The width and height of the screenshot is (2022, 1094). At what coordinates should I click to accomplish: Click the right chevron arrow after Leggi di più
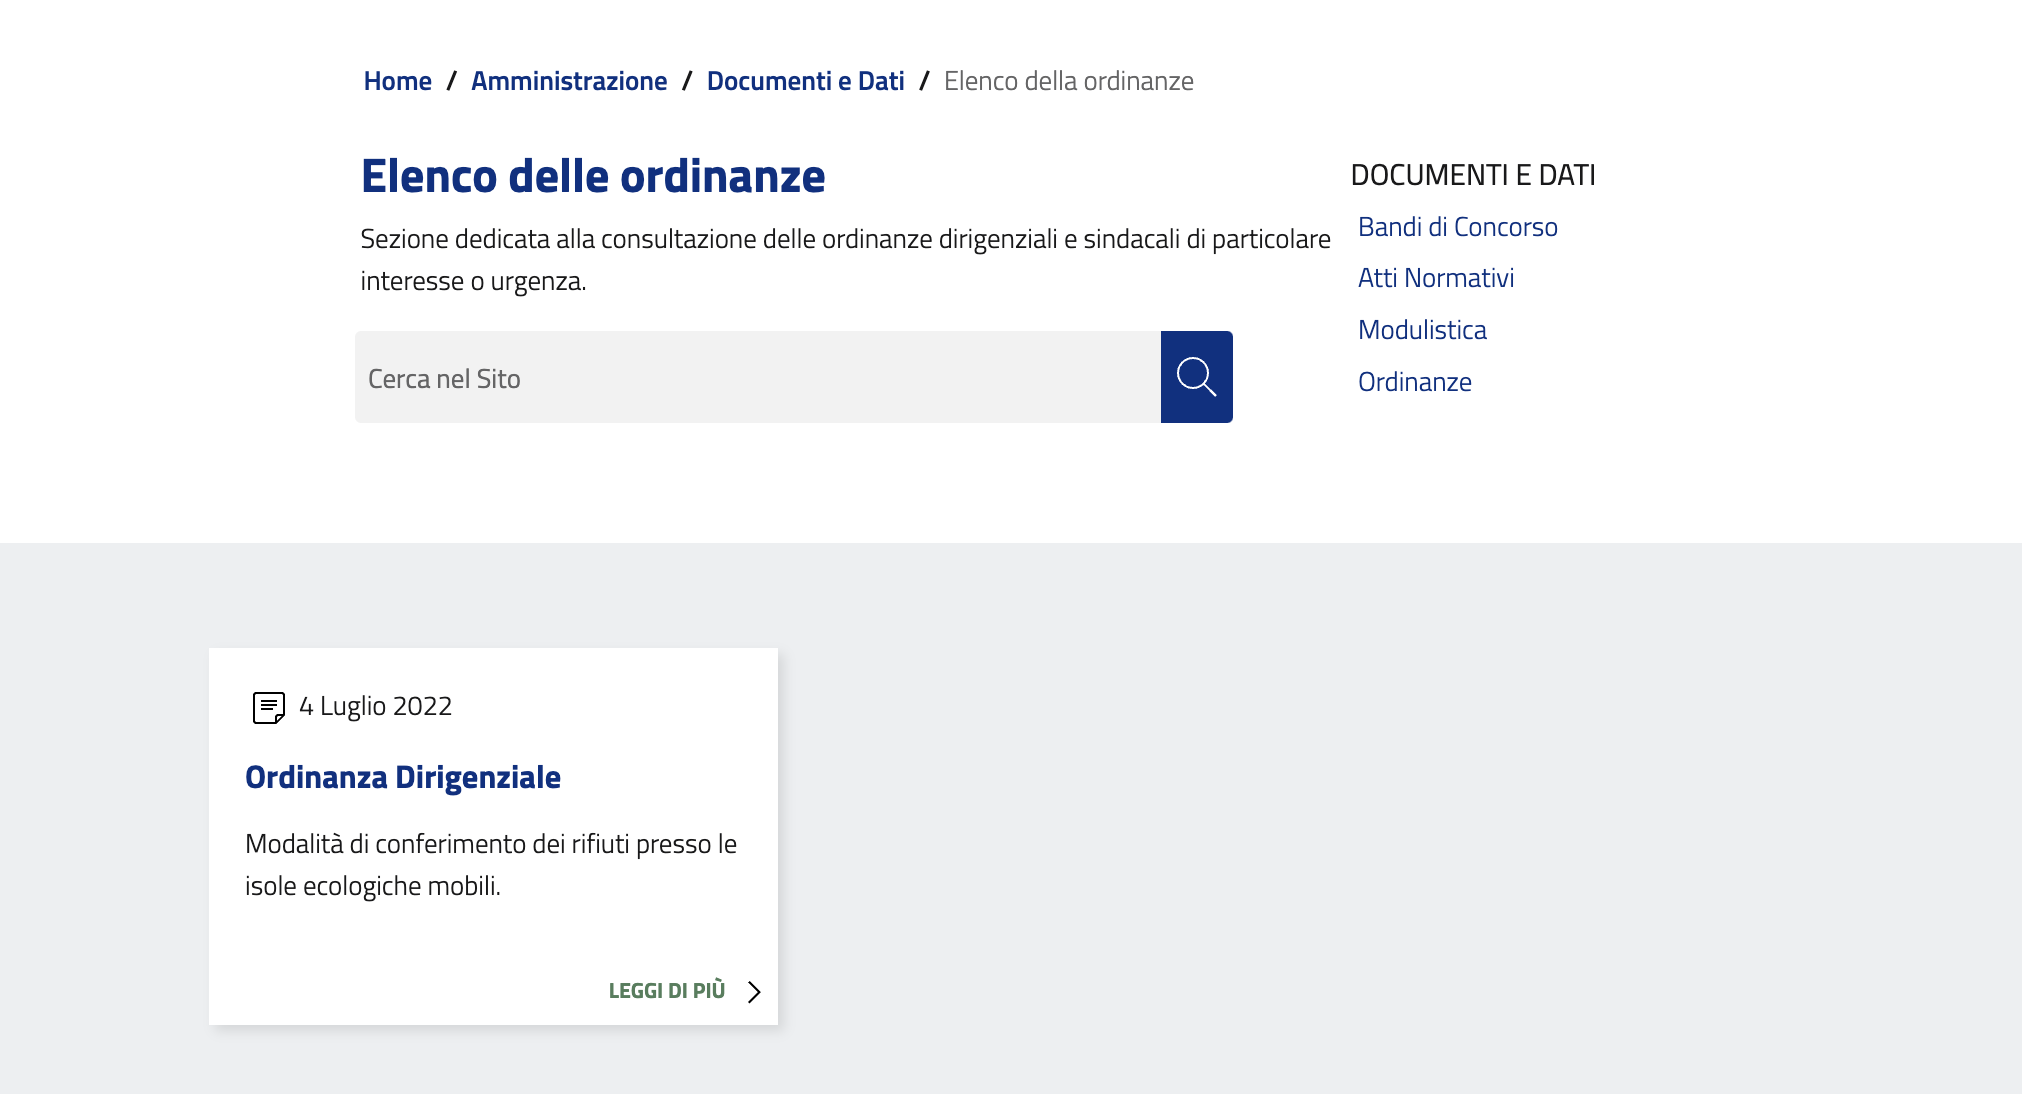pos(754,991)
